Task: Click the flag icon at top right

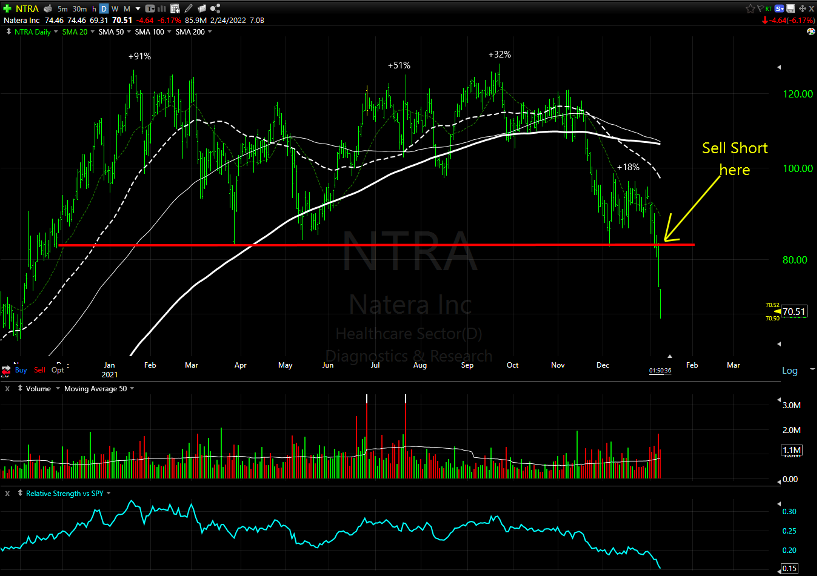Action: tap(760, 8)
